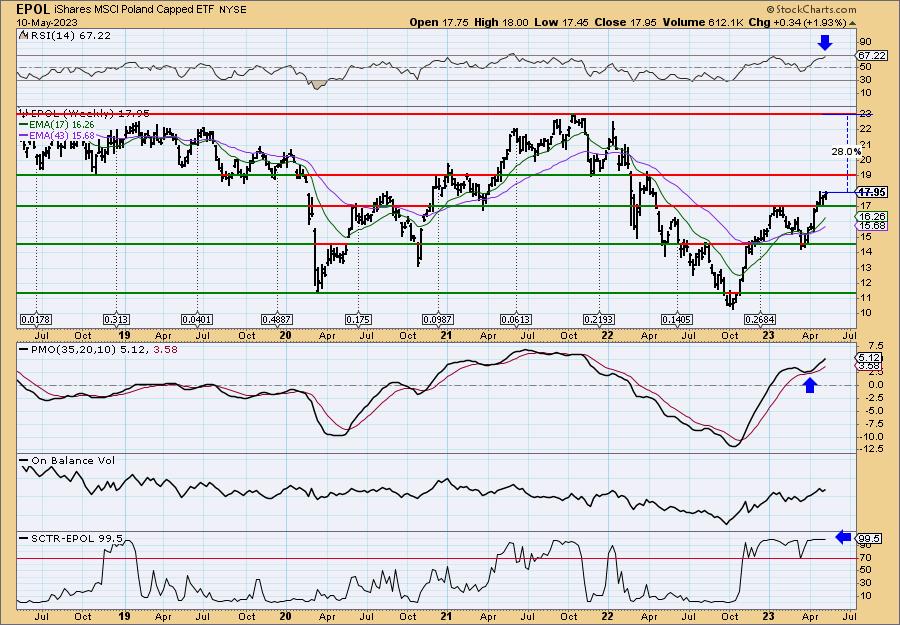Click the 0.1405 volume label
This screenshot has height=625, width=900.
point(677,320)
